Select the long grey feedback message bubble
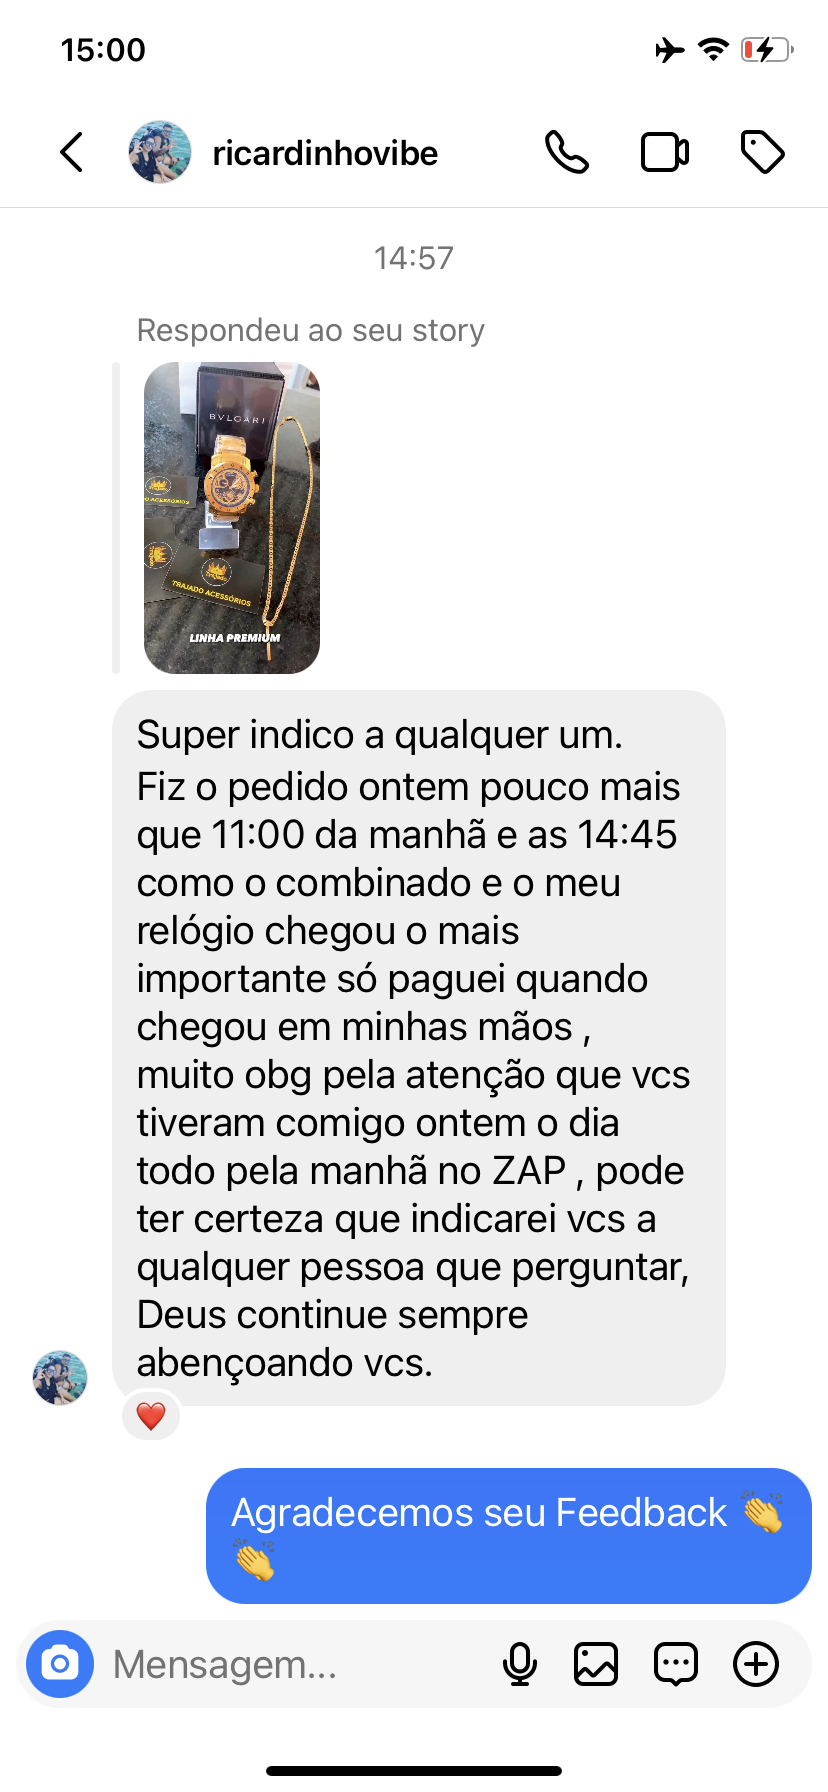Viewport: 828px width, 1792px height. point(419,1048)
